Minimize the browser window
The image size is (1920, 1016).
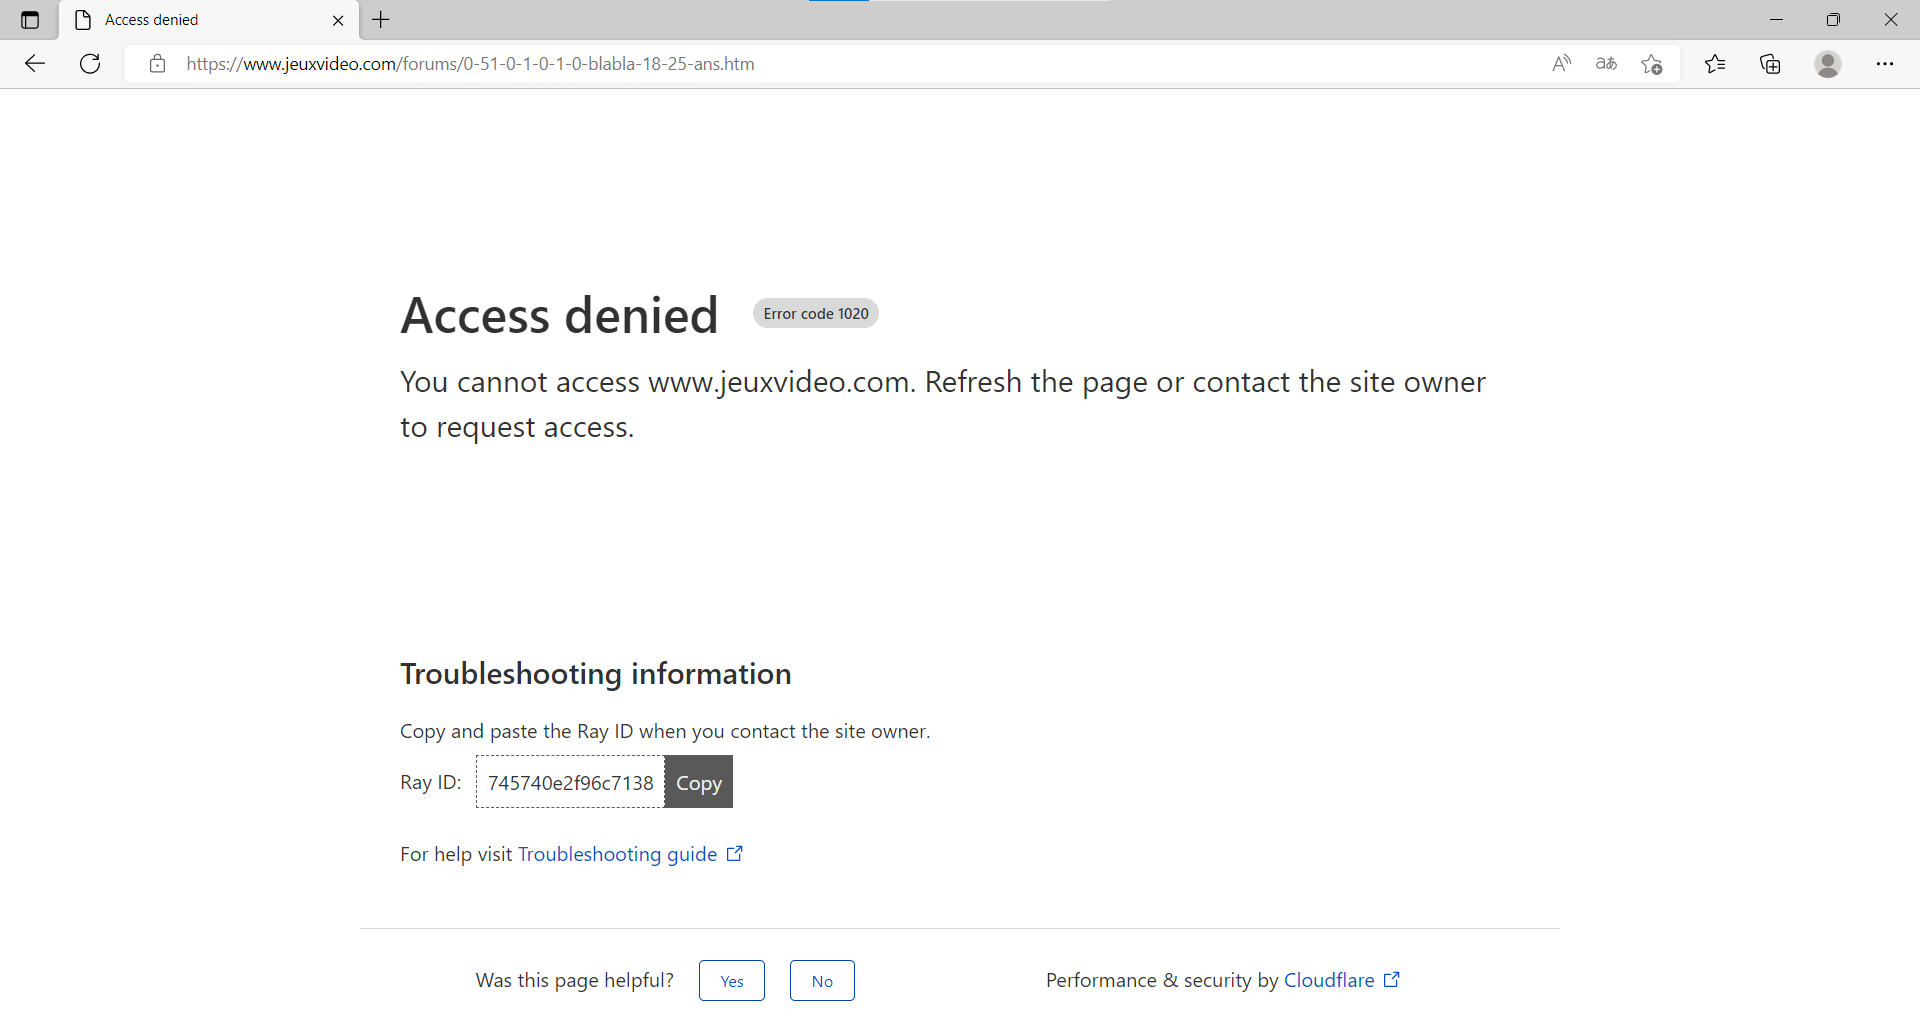1776,20
